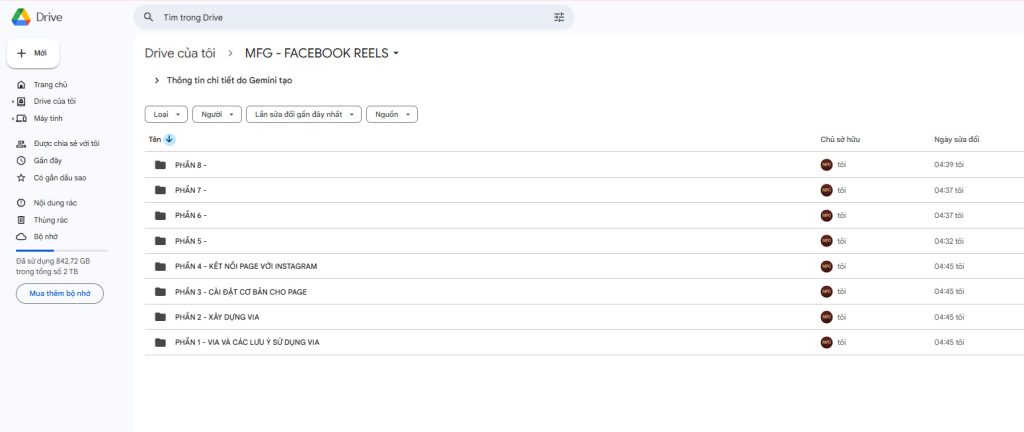Open Lần sửa đổi gần đây nhất filter
This screenshot has width=1024, height=432.
point(304,114)
